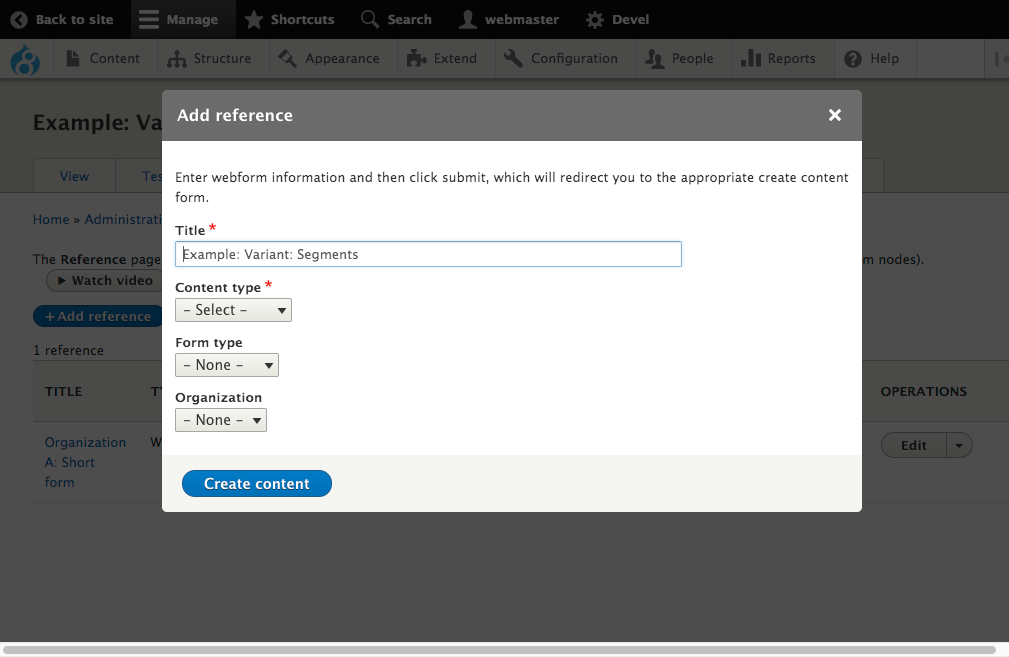
Task: Open Extend via the puzzle-piece icon
Action: coord(413,59)
